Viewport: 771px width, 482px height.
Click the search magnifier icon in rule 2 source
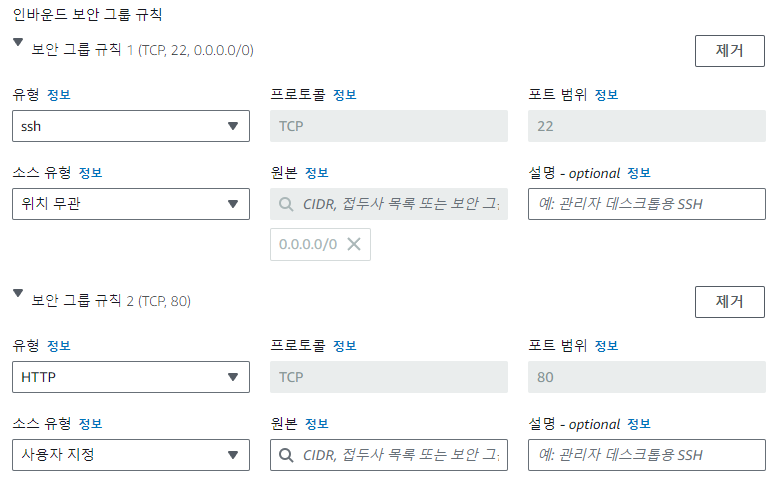tap(286, 455)
